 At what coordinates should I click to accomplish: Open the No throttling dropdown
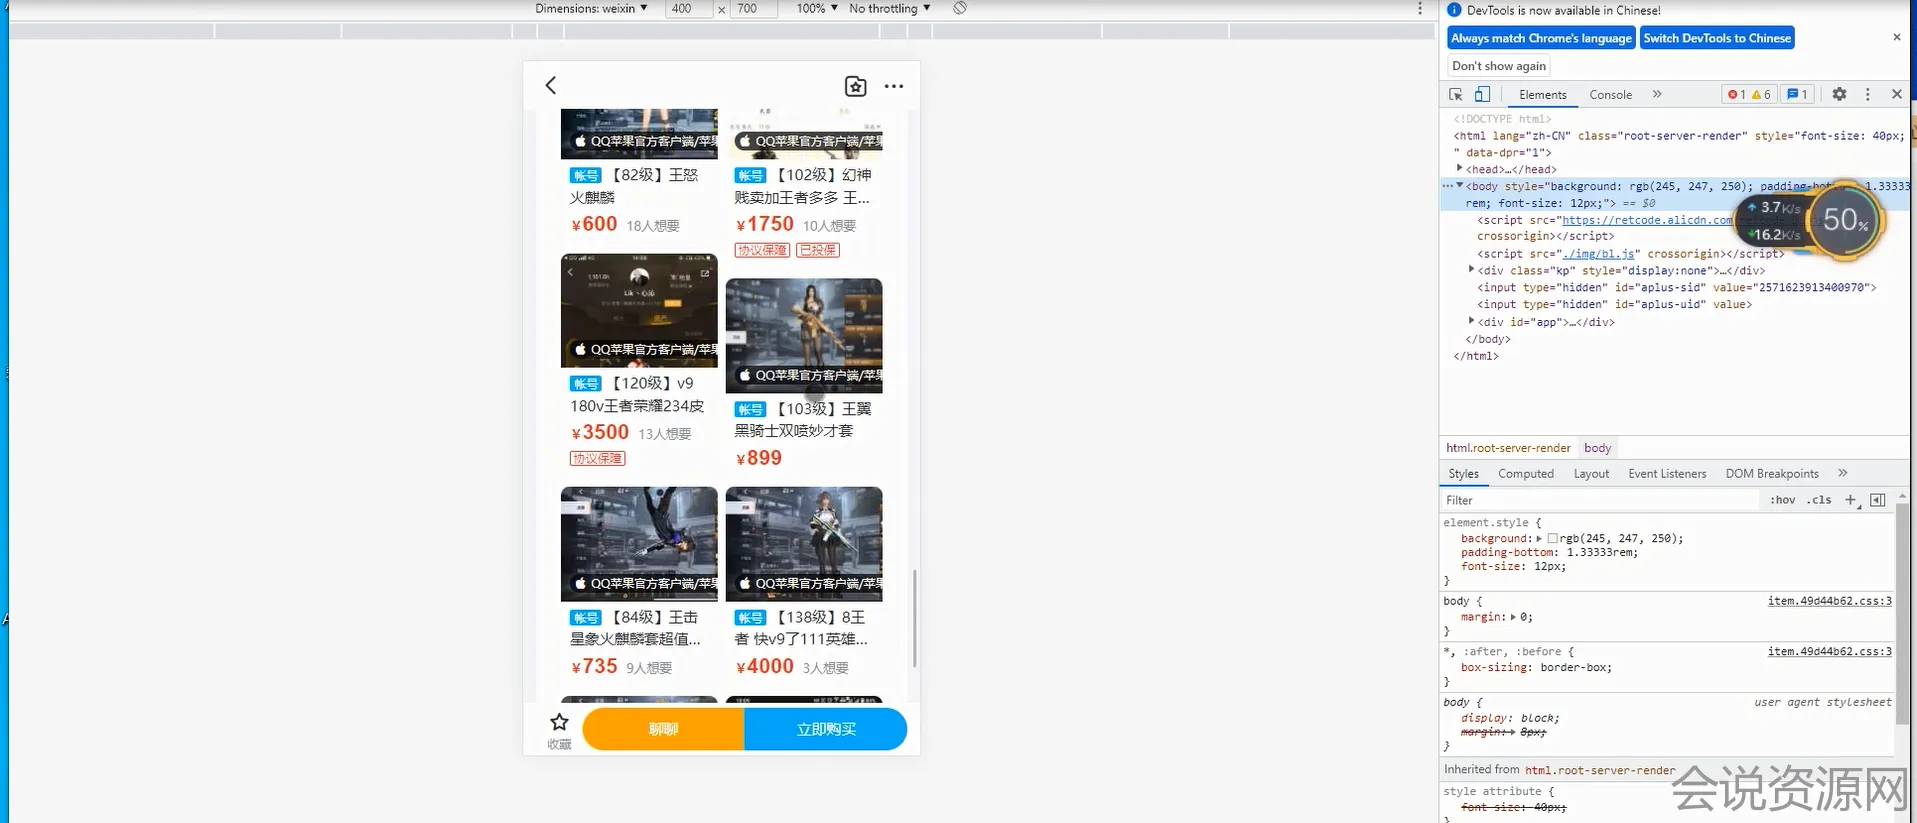click(889, 8)
